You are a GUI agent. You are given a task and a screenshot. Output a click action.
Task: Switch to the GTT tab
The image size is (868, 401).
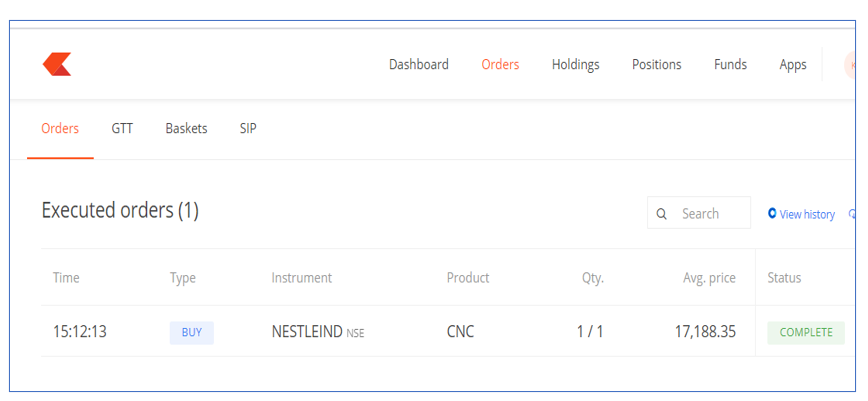click(x=122, y=128)
